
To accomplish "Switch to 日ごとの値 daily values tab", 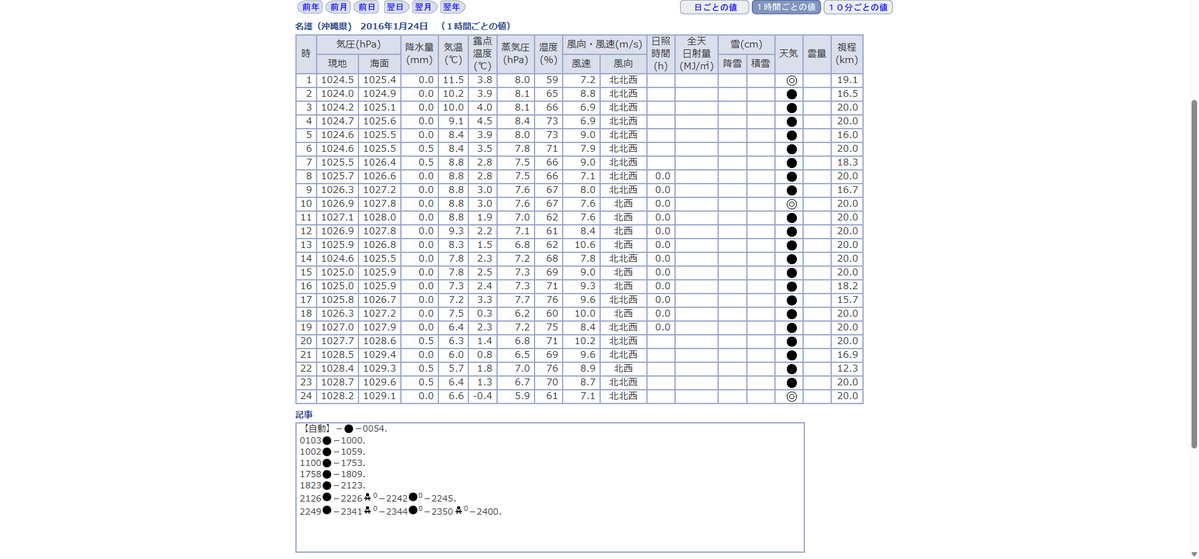I will (x=715, y=7).
